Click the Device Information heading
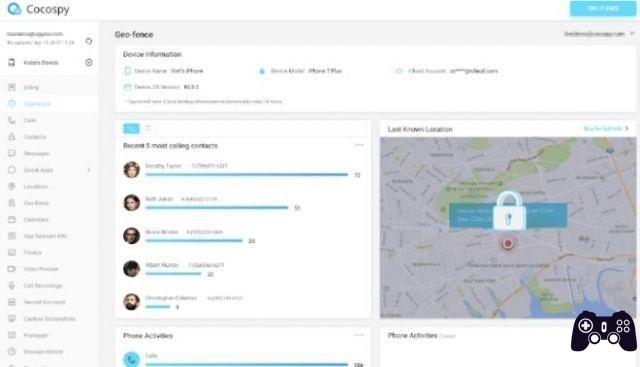Image resolution: width=640 pixels, height=367 pixels. (152, 54)
